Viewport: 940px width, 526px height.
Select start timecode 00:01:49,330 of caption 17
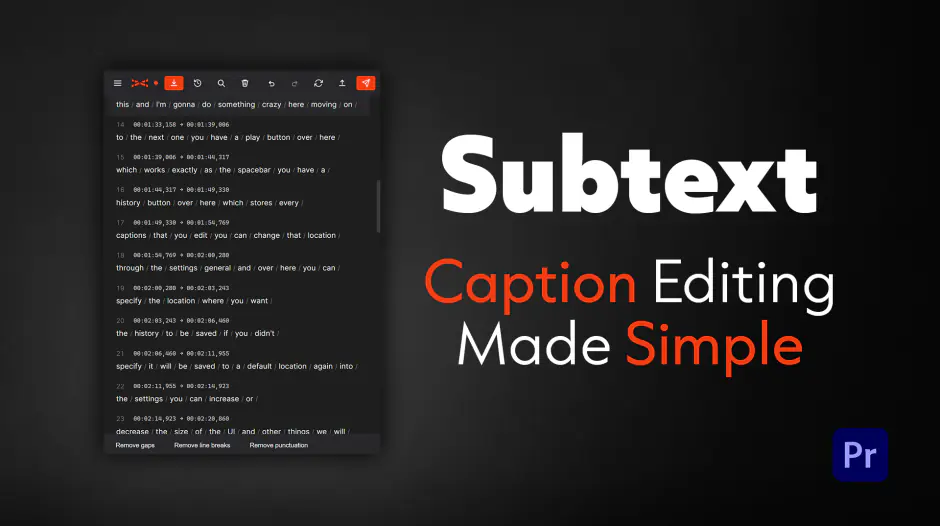155,223
